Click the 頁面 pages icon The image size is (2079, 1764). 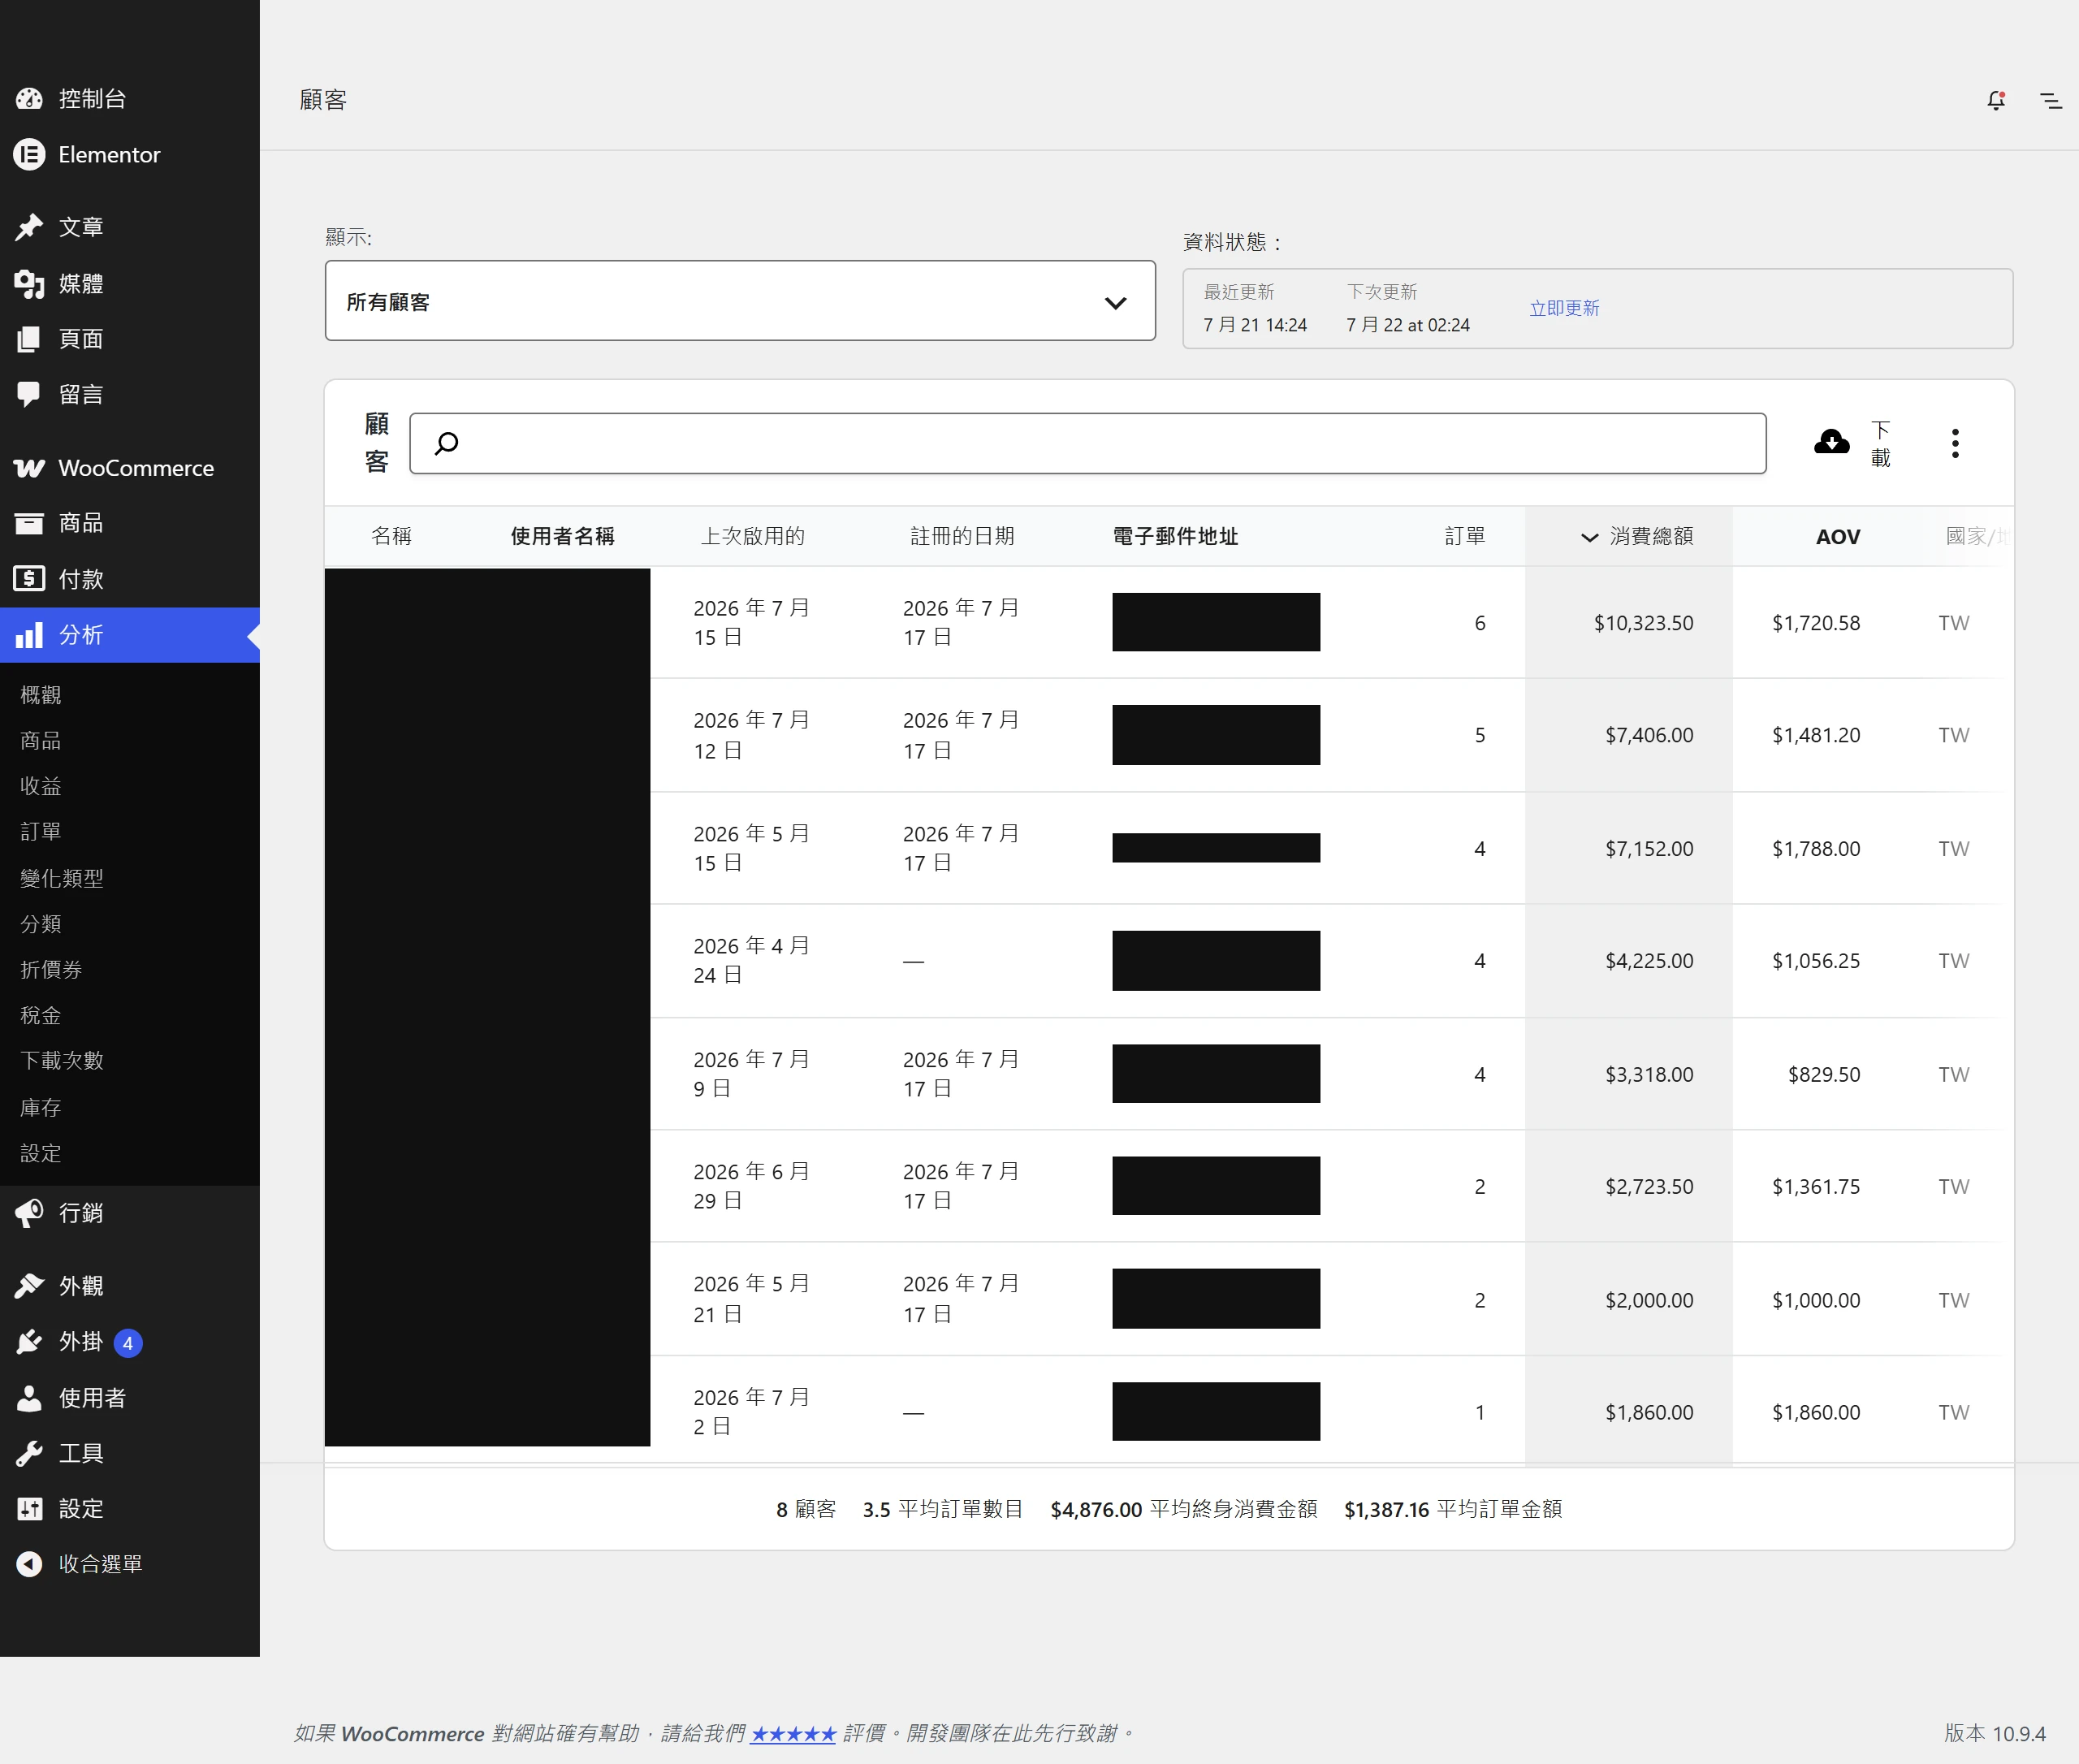(x=29, y=339)
